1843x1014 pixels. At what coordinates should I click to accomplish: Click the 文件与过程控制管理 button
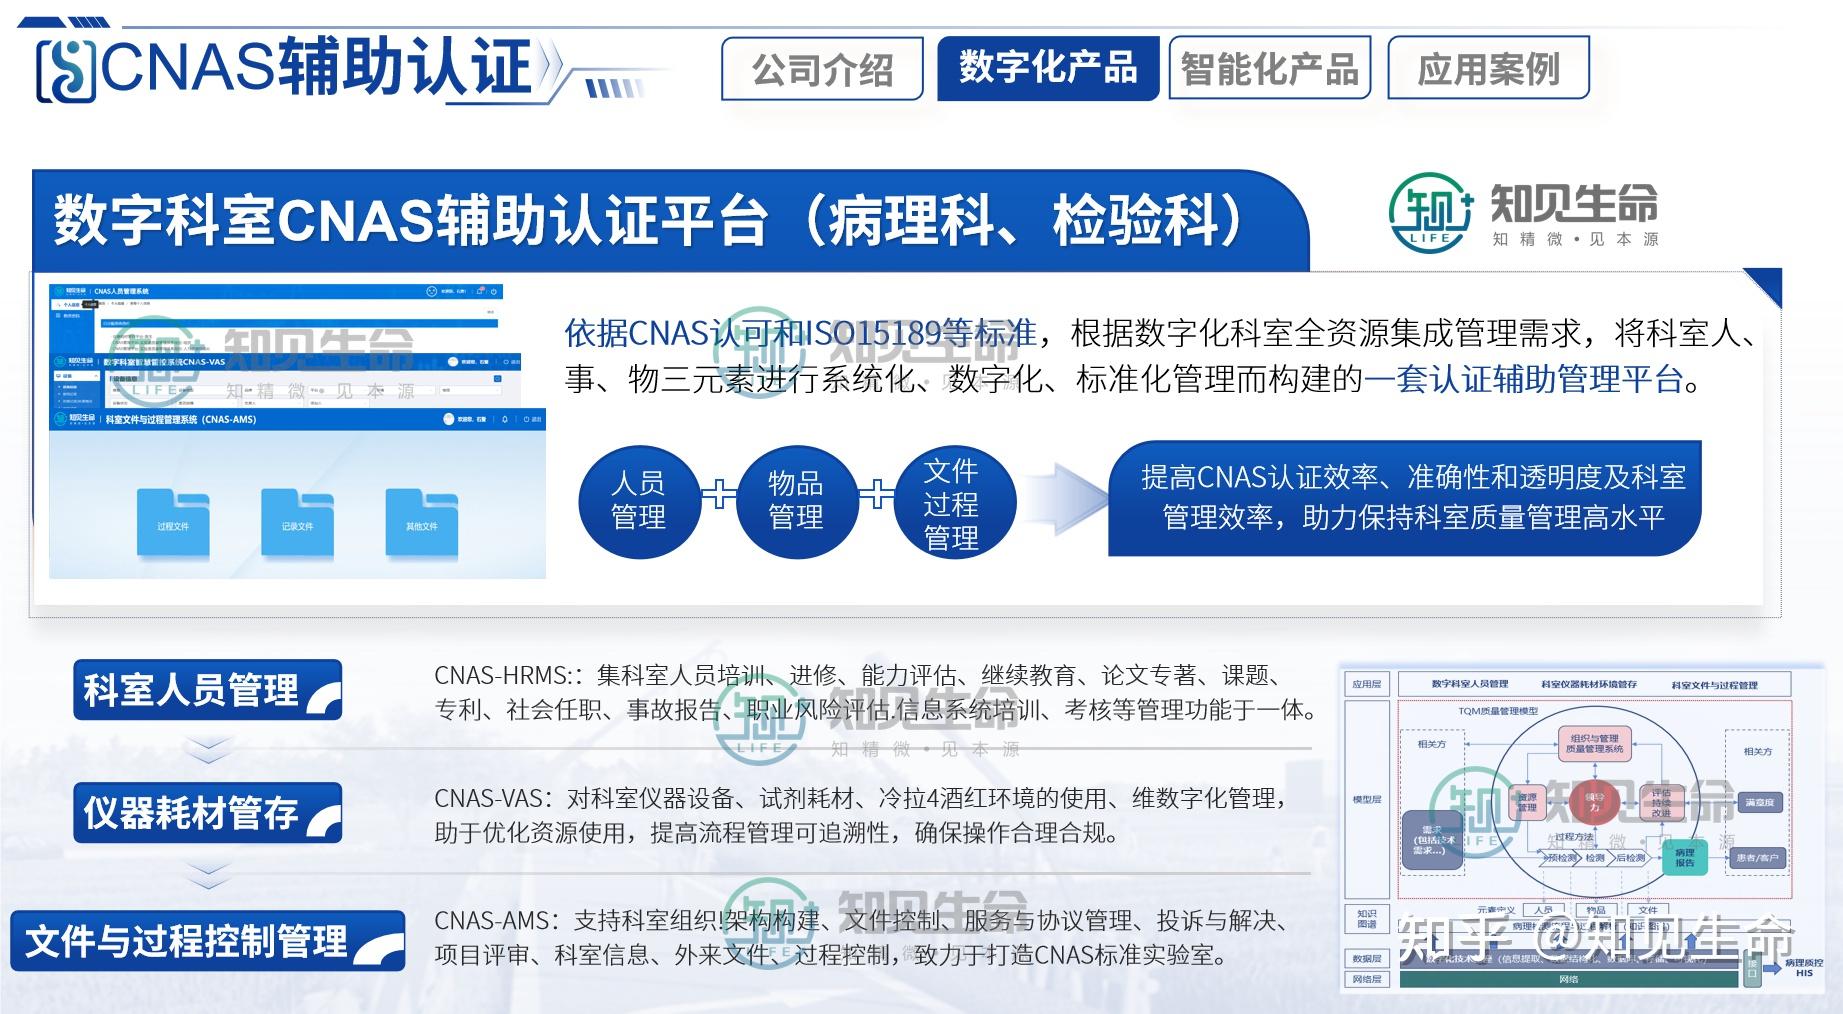pyautogui.click(x=190, y=940)
